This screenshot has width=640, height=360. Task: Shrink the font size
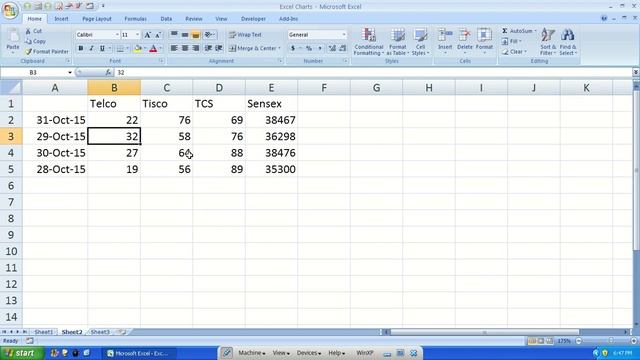pos(158,35)
